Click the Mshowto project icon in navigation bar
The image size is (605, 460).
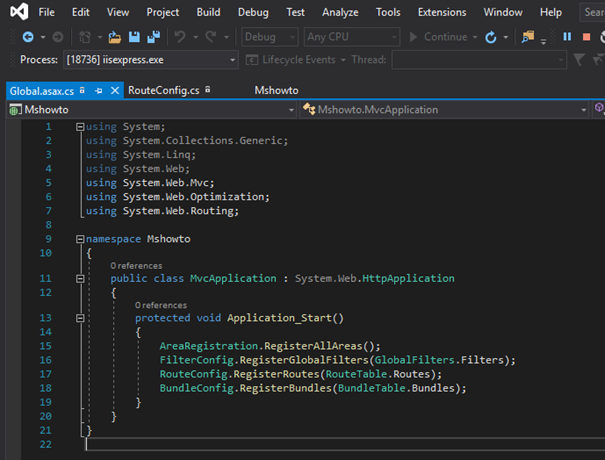click(x=15, y=110)
